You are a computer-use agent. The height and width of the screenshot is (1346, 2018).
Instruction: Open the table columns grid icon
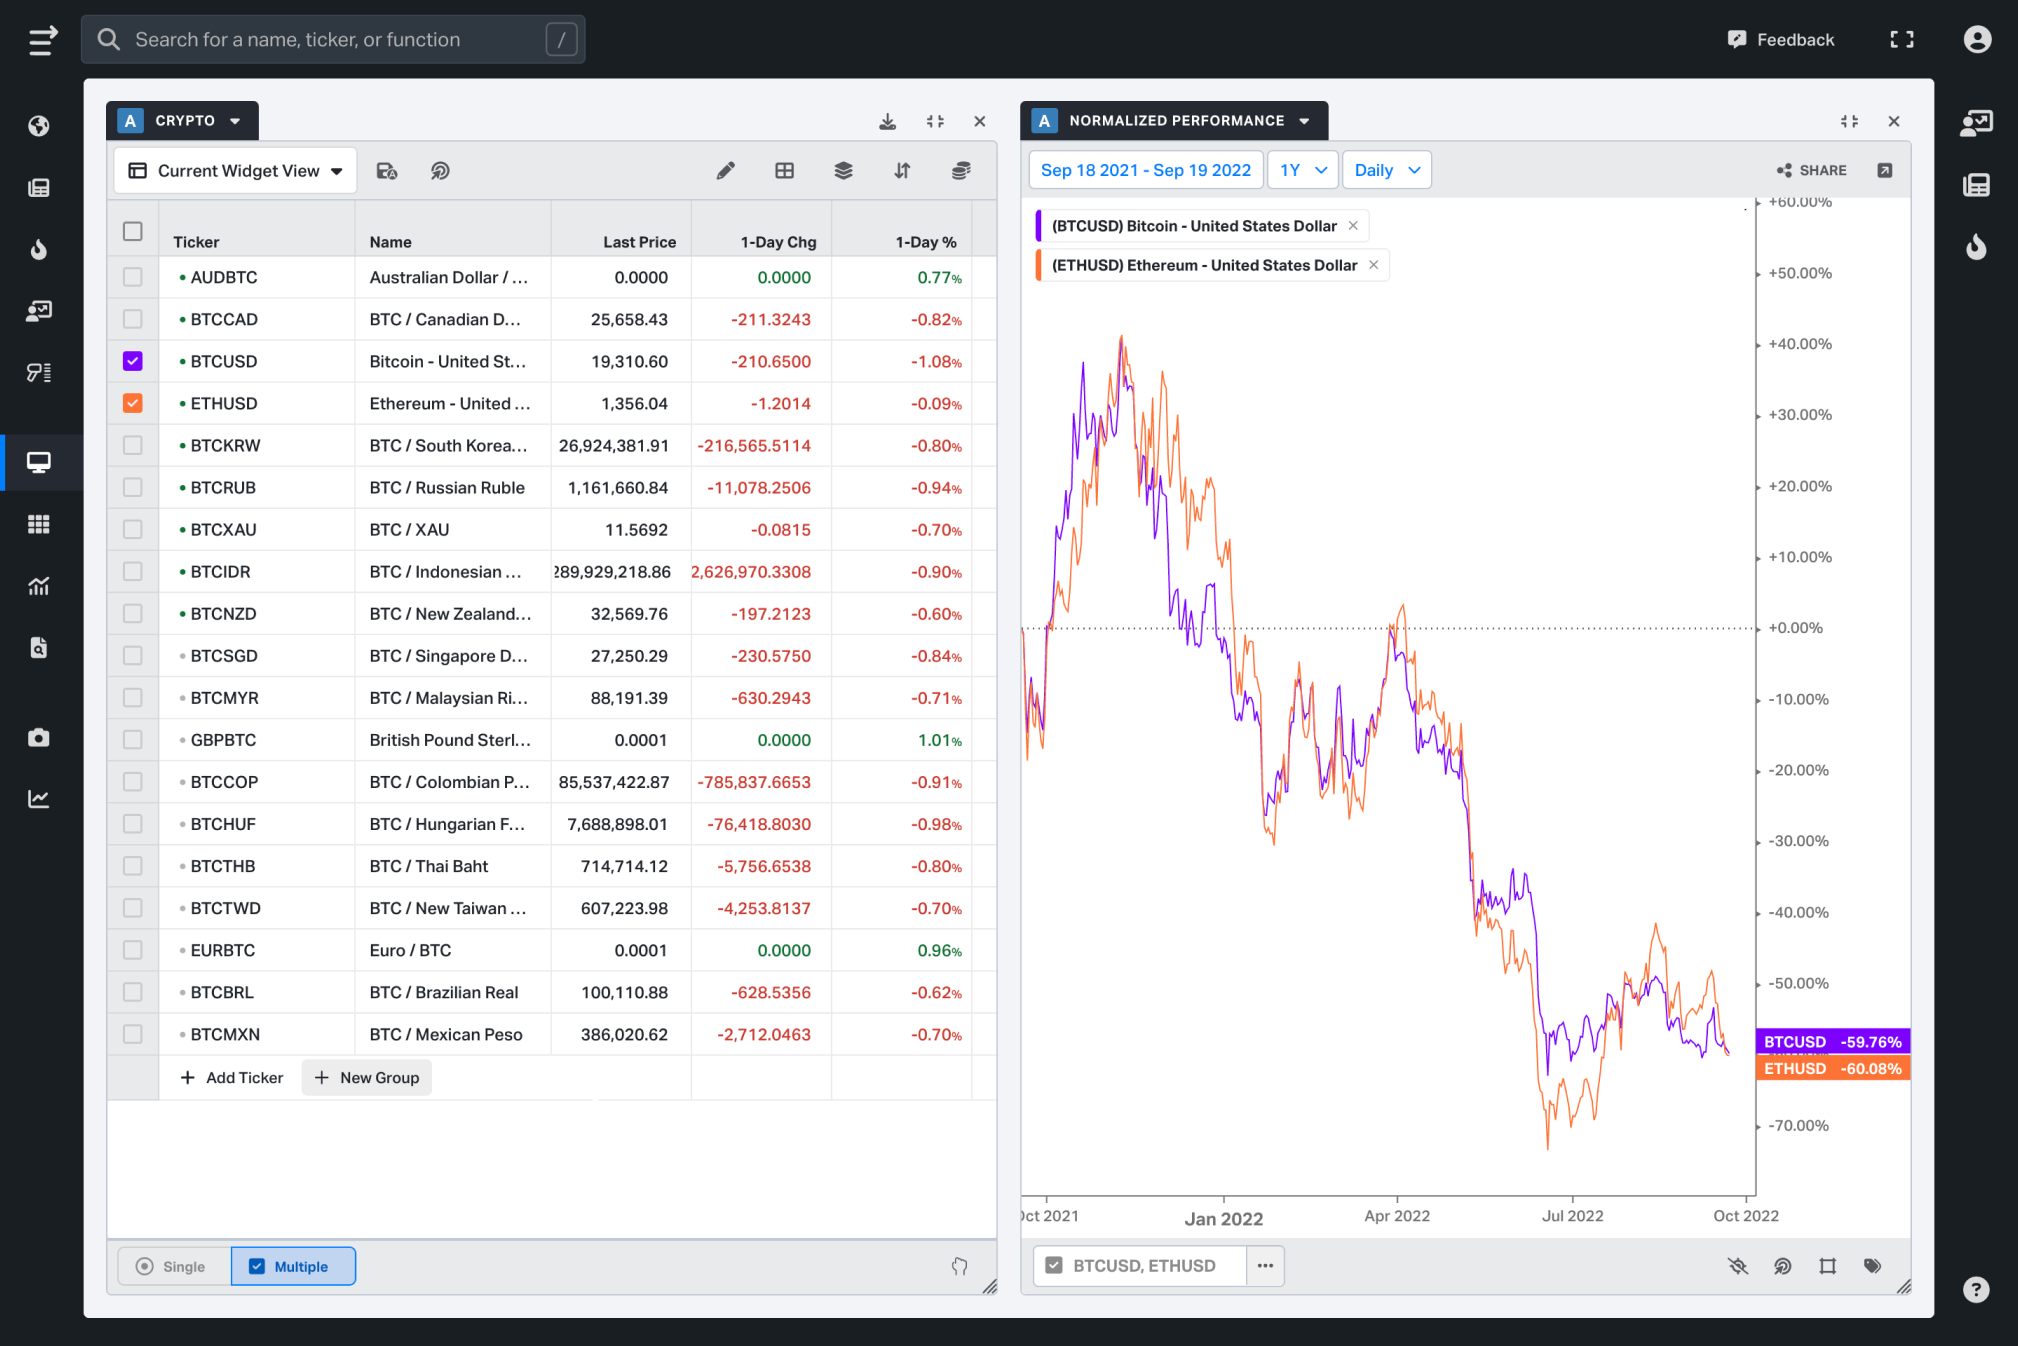point(785,171)
